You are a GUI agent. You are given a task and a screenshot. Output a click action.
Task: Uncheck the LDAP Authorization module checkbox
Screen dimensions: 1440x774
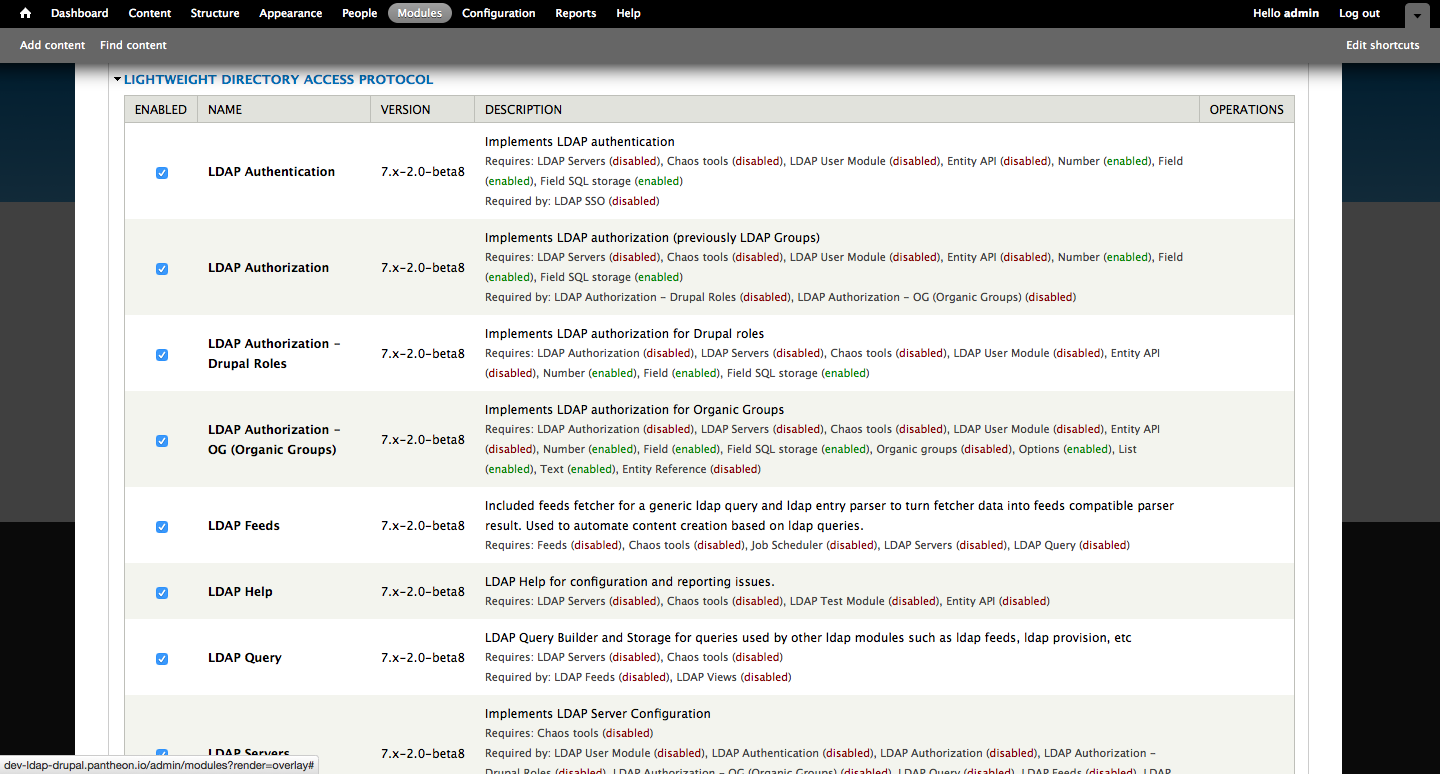tap(162, 269)
